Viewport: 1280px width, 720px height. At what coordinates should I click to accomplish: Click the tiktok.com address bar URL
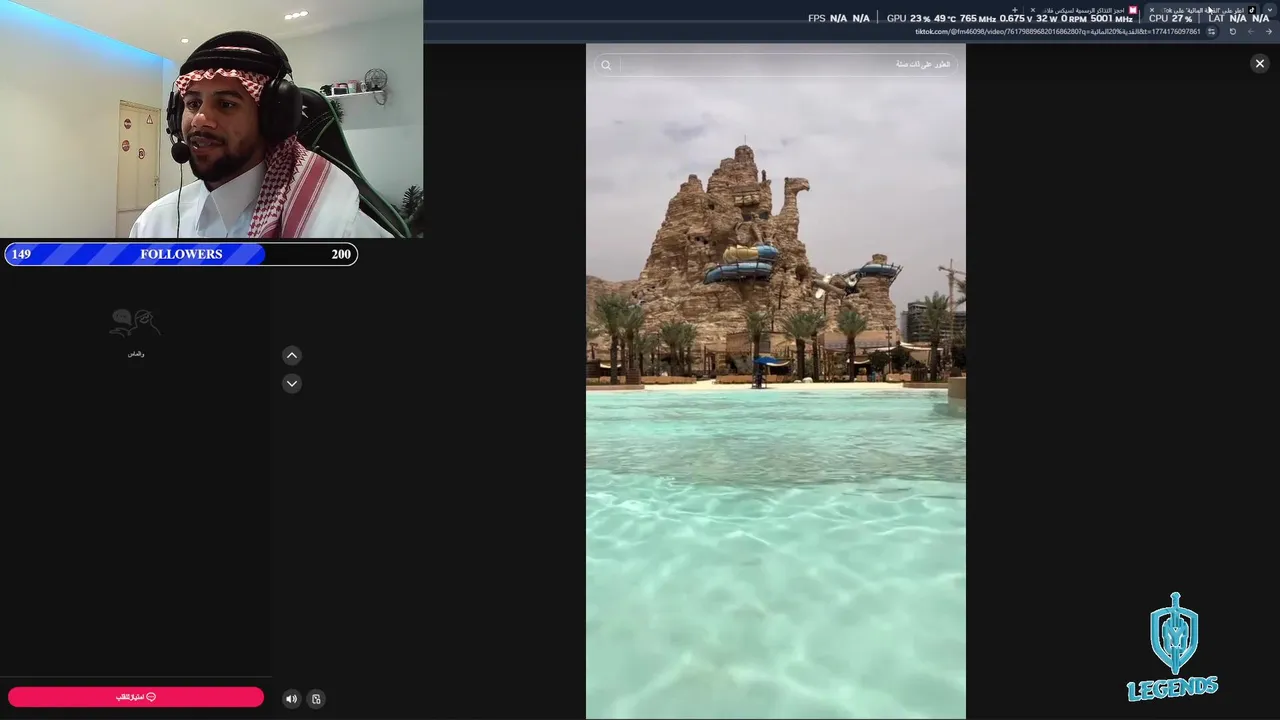[x=1057, y=31]
